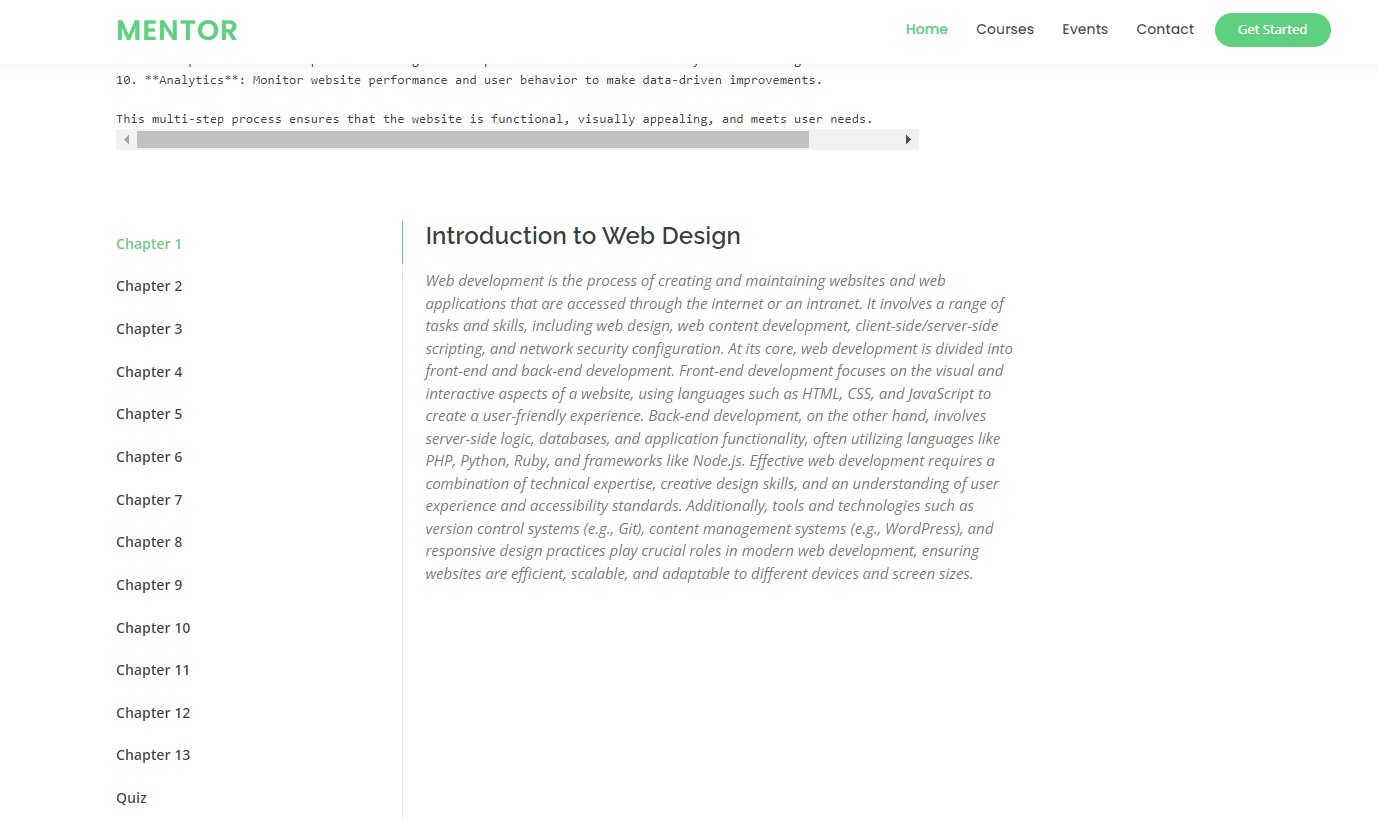Go to the Courses page
Screen dimensions: 1378x833
tap(1004, 29)
